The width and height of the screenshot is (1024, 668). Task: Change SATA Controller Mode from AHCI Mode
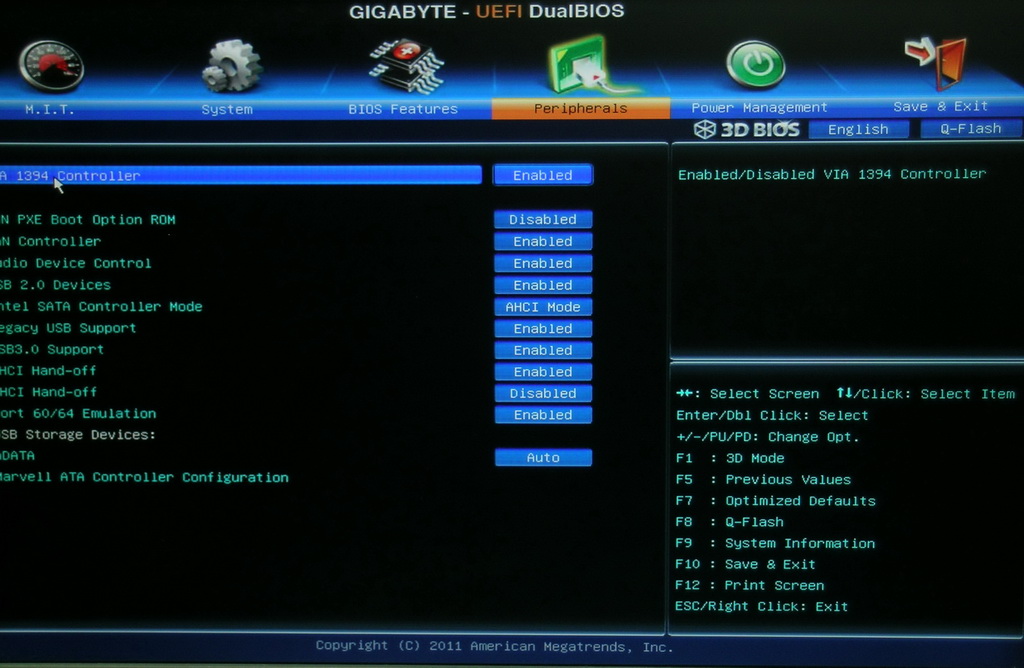(x=543, y=307)
